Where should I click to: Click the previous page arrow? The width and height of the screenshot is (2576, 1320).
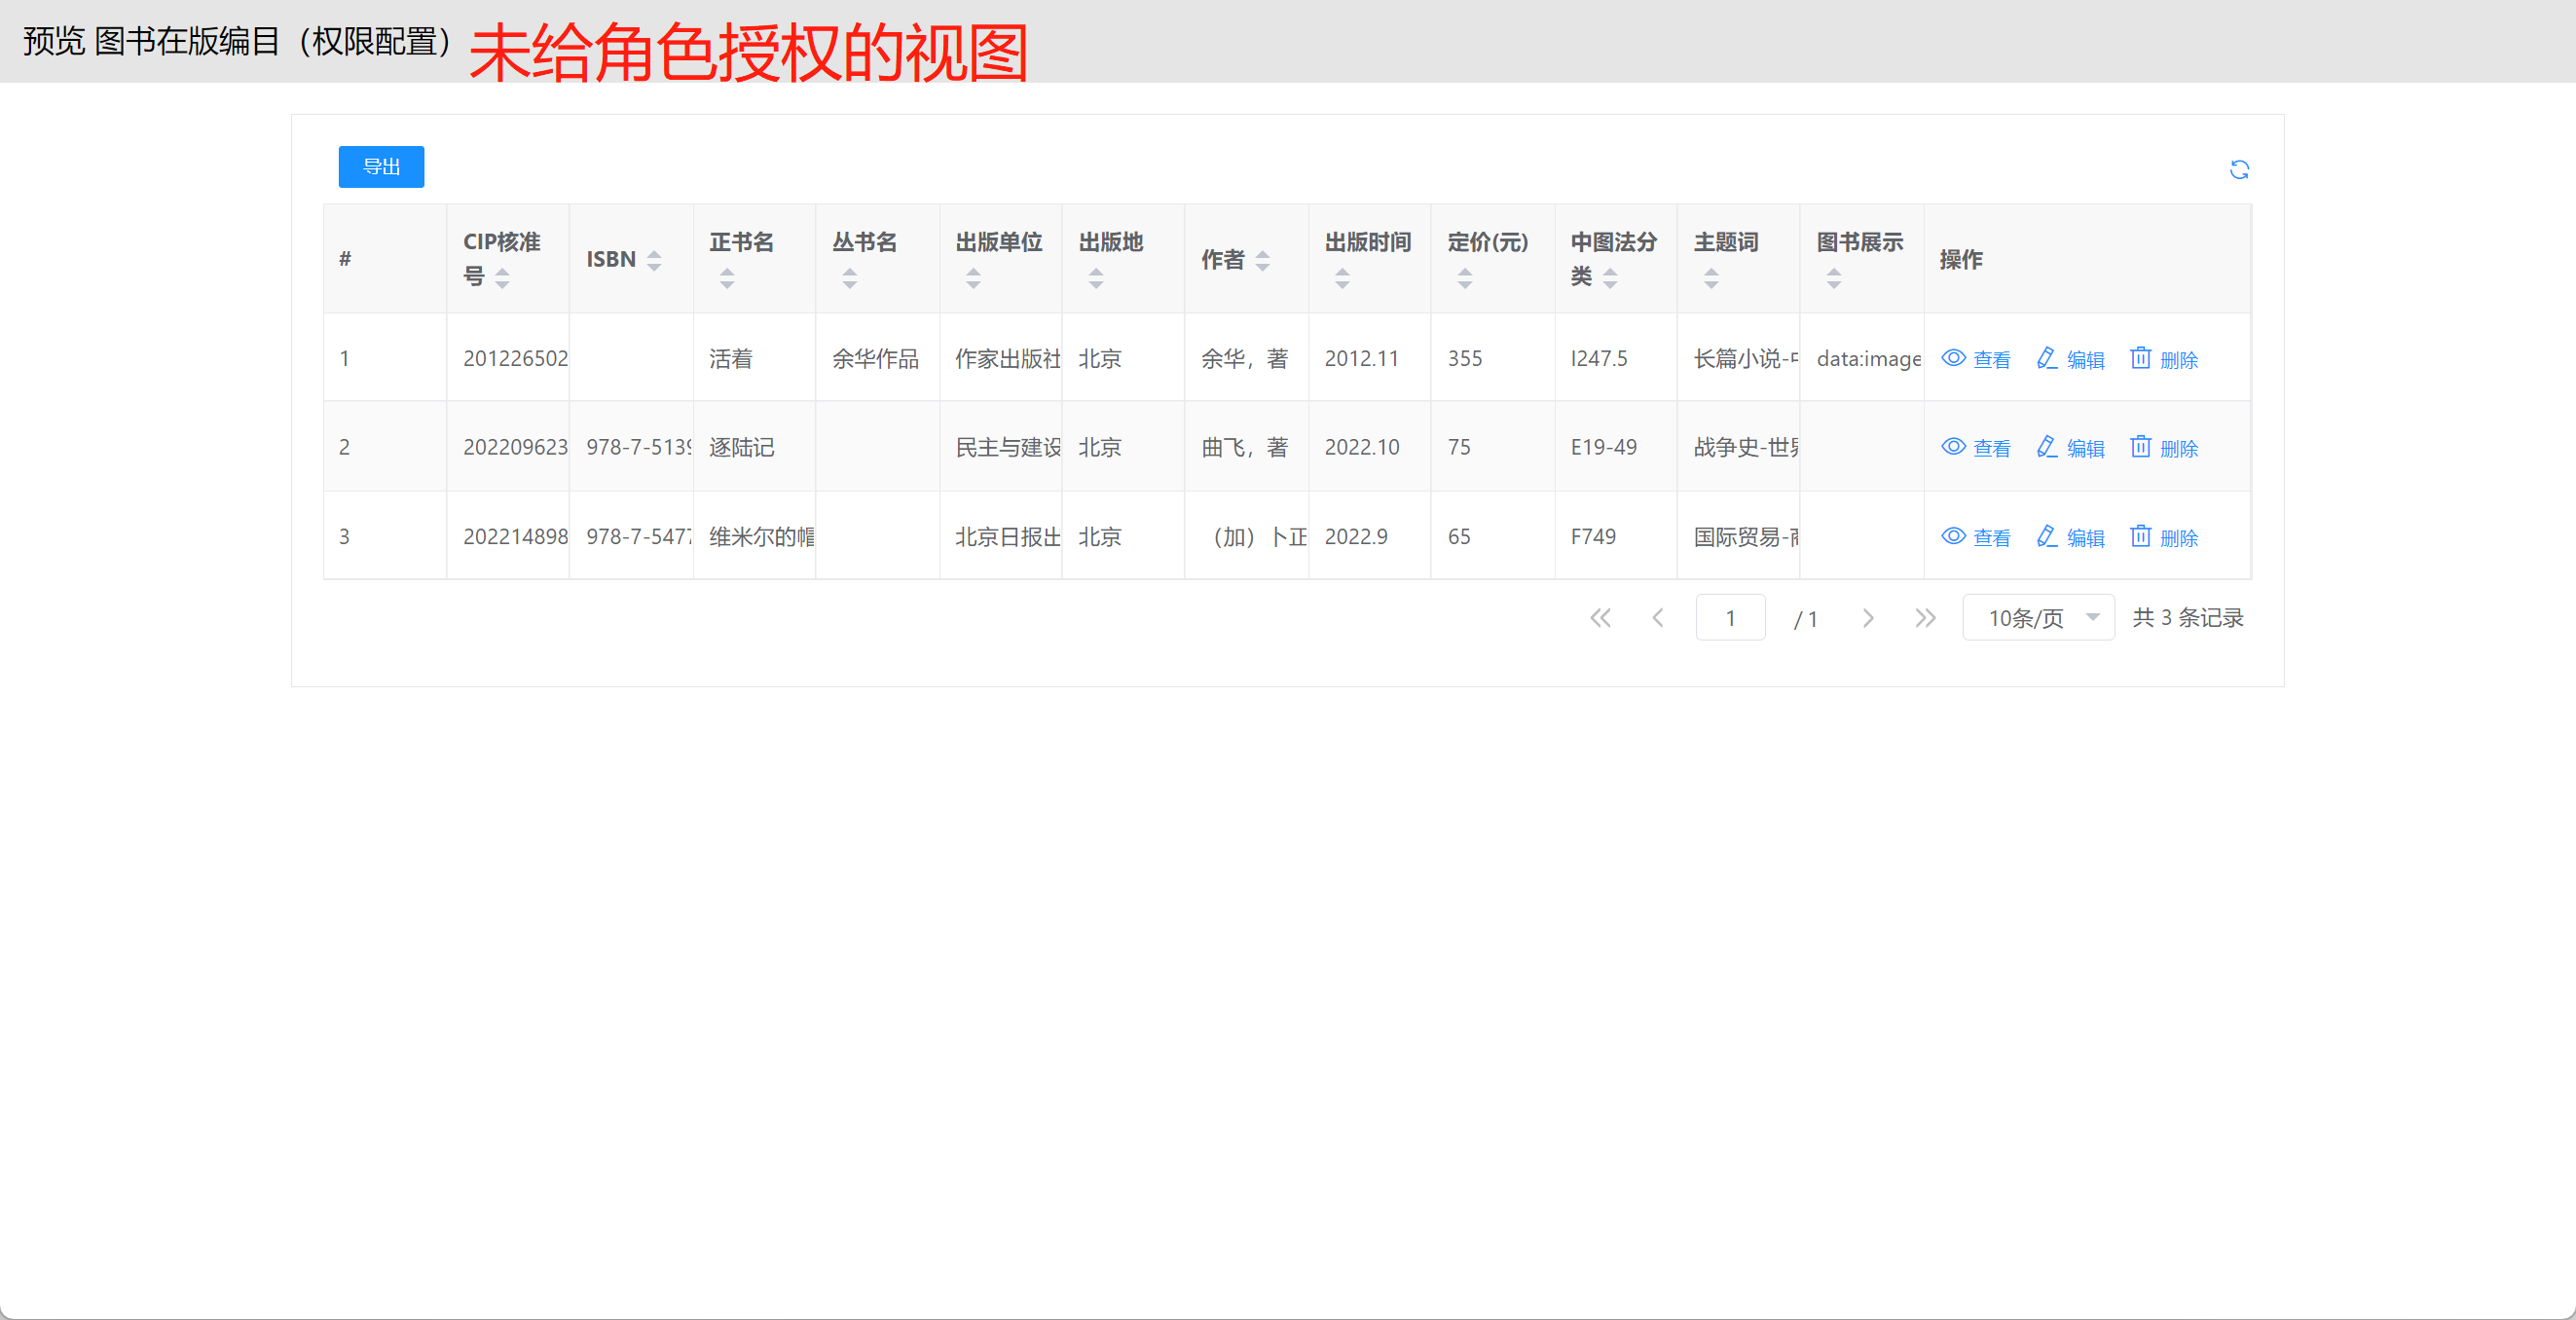pos(1658,618)
